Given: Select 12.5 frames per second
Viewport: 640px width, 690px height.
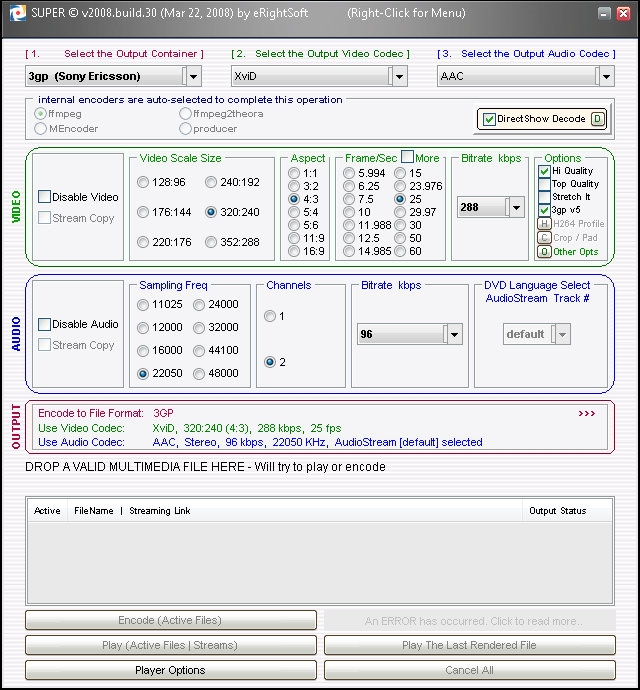Looking at the screenshot, I should (x=349, y=238).
